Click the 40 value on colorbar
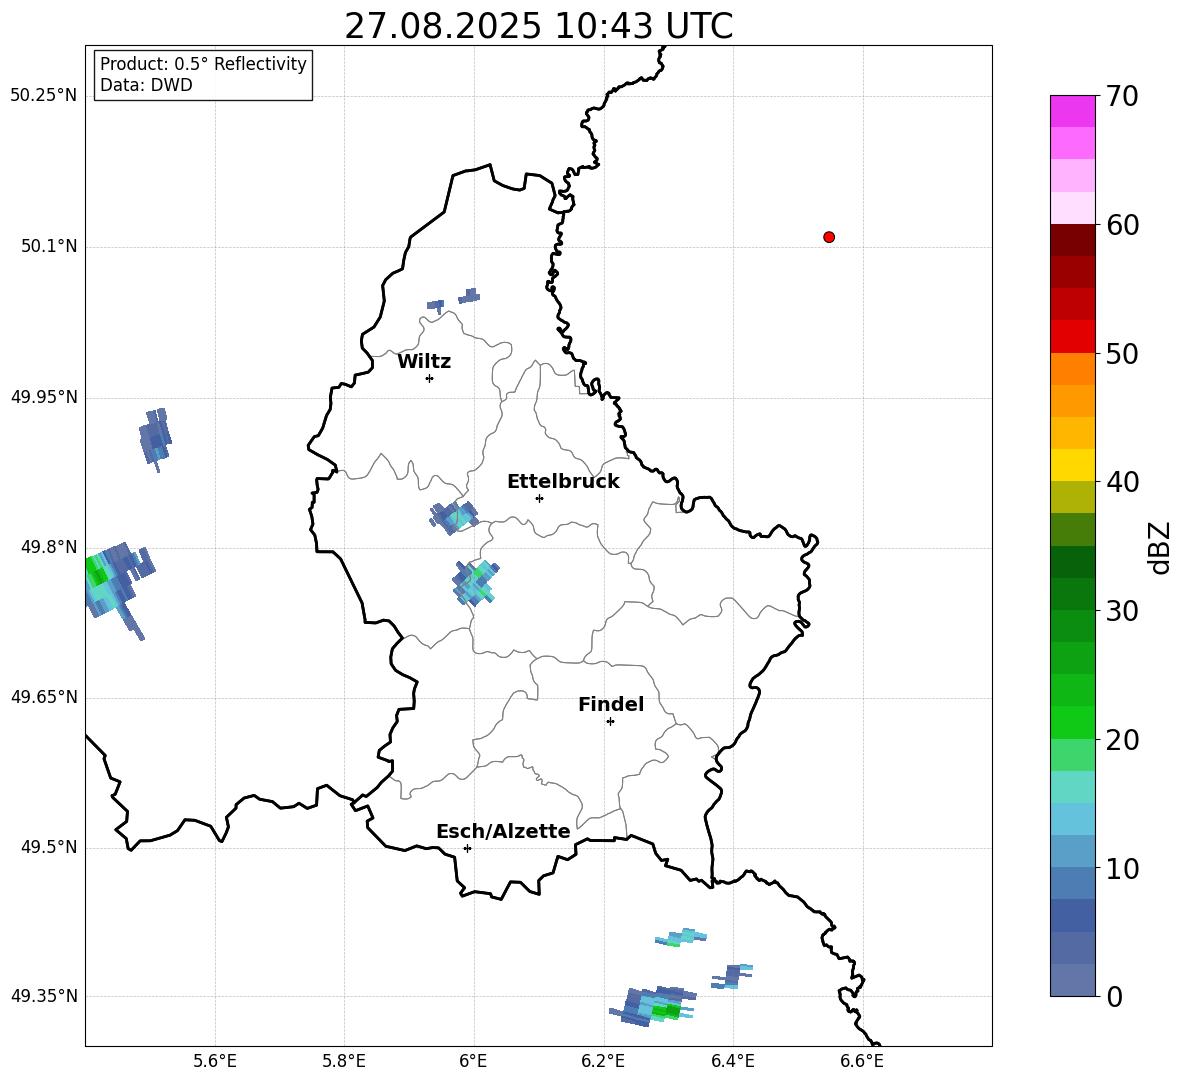The width and height of the screenshot is (1184, 1081). pos(1122,482)
